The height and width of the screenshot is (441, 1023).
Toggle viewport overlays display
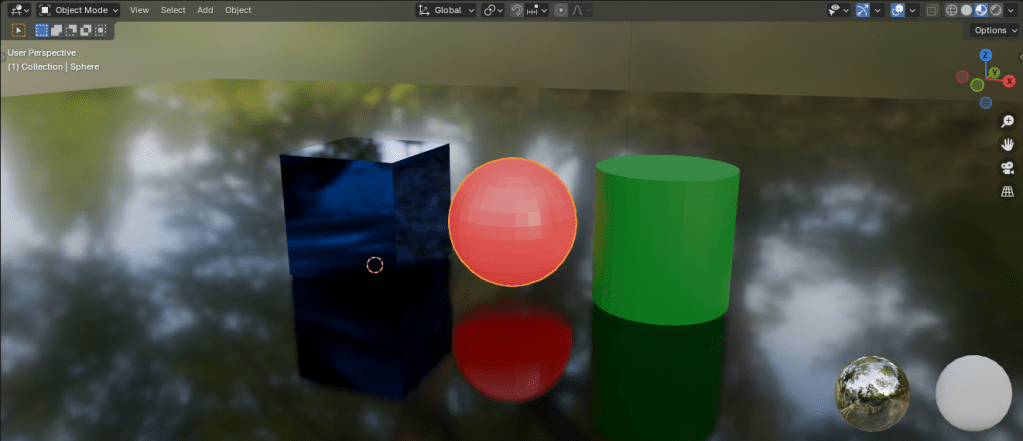pyautogui.click(x=898, y=10)
